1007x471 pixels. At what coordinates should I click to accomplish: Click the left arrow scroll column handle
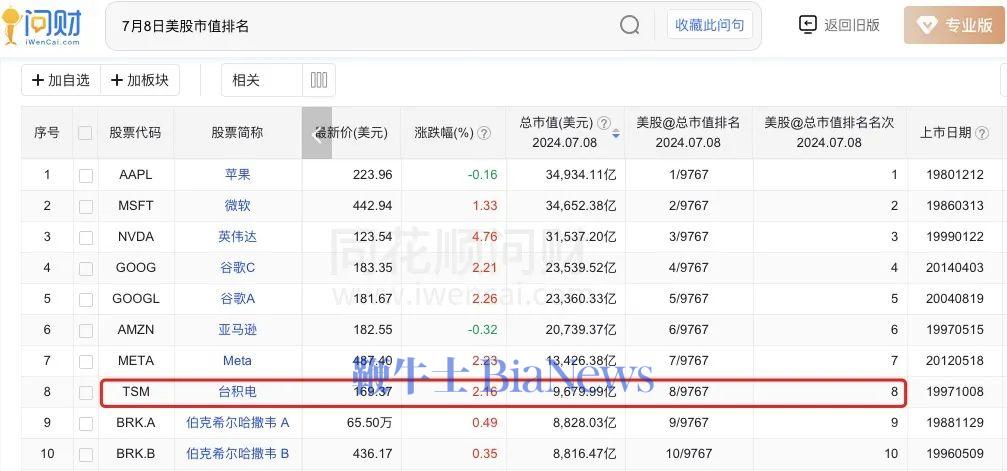pyautogui.click(x=317, y=133)
